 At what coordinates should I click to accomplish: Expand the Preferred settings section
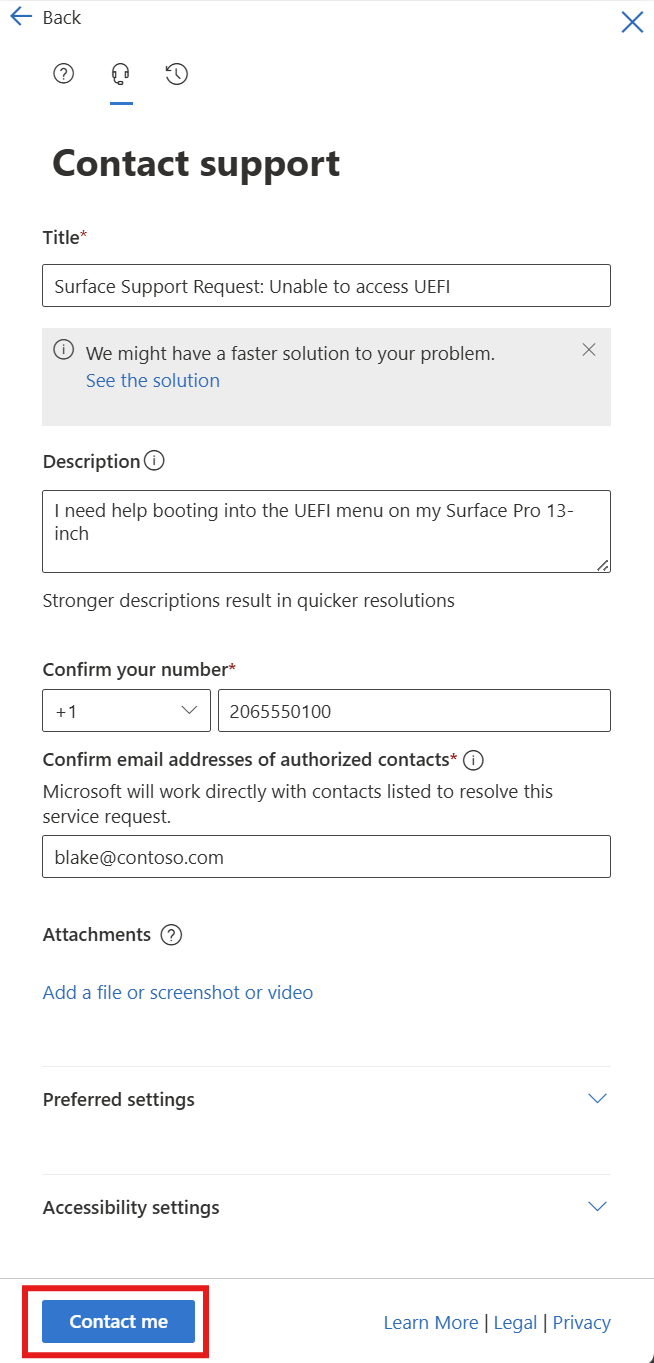[x=597, y=1098]
